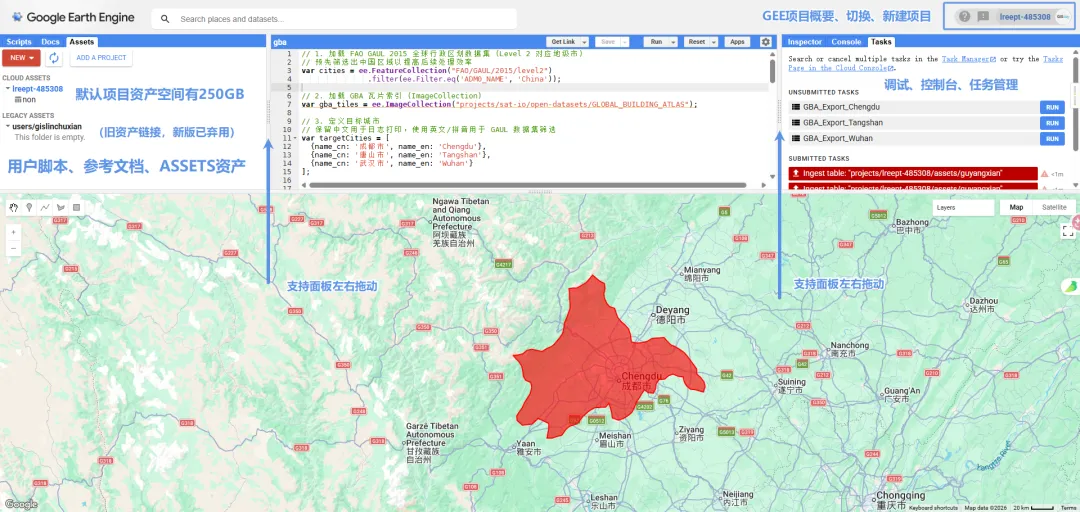Switch to the Console tab
Screen dimensions: 1080x512
coord(847,42)
